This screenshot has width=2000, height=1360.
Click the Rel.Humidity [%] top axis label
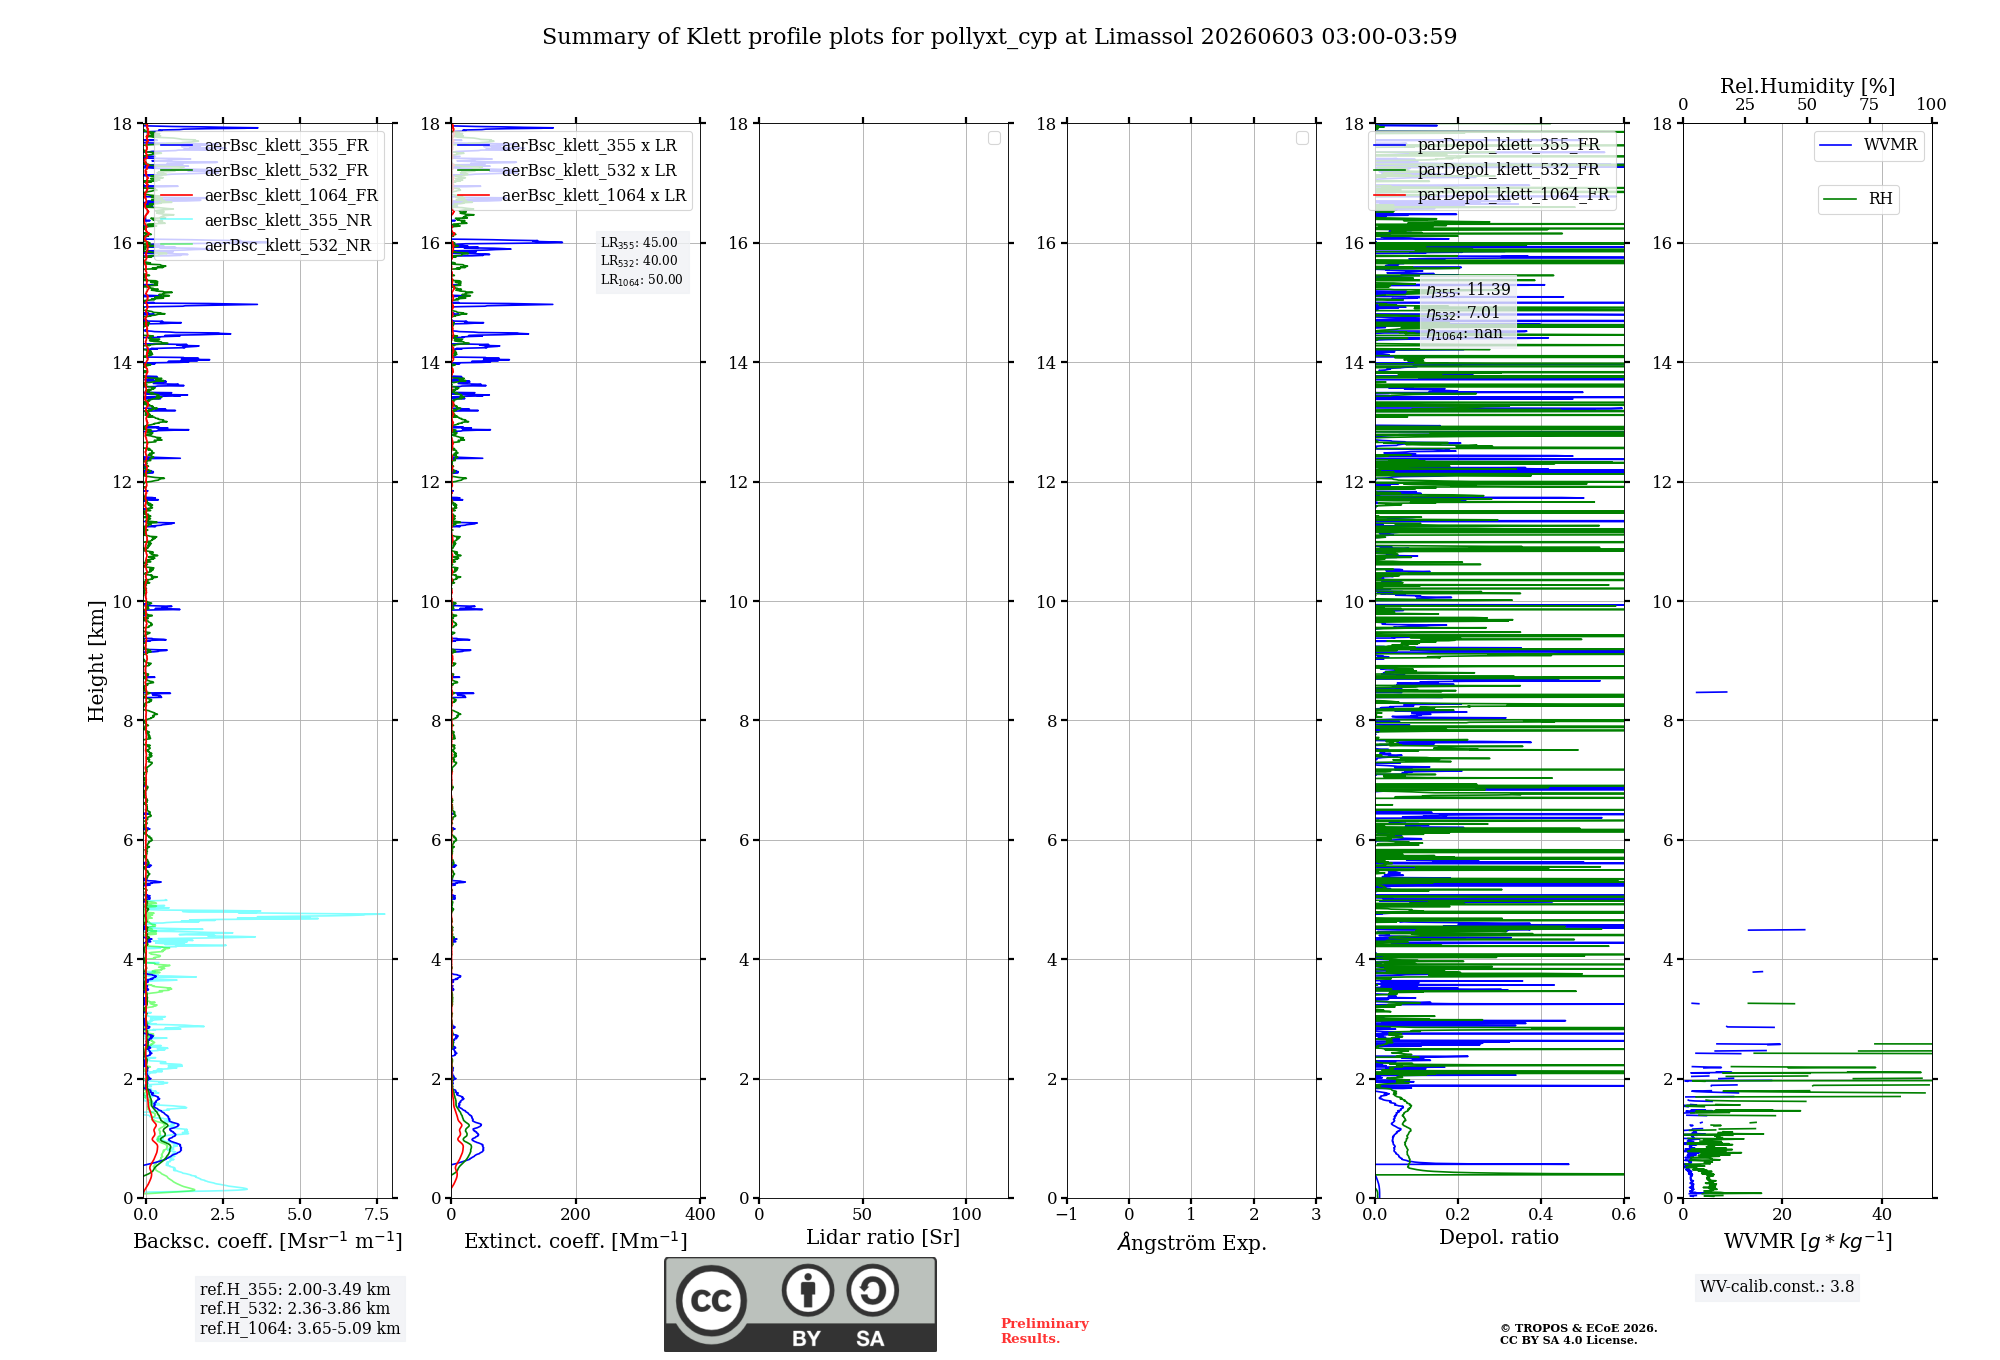click(x=1807, y=86)
